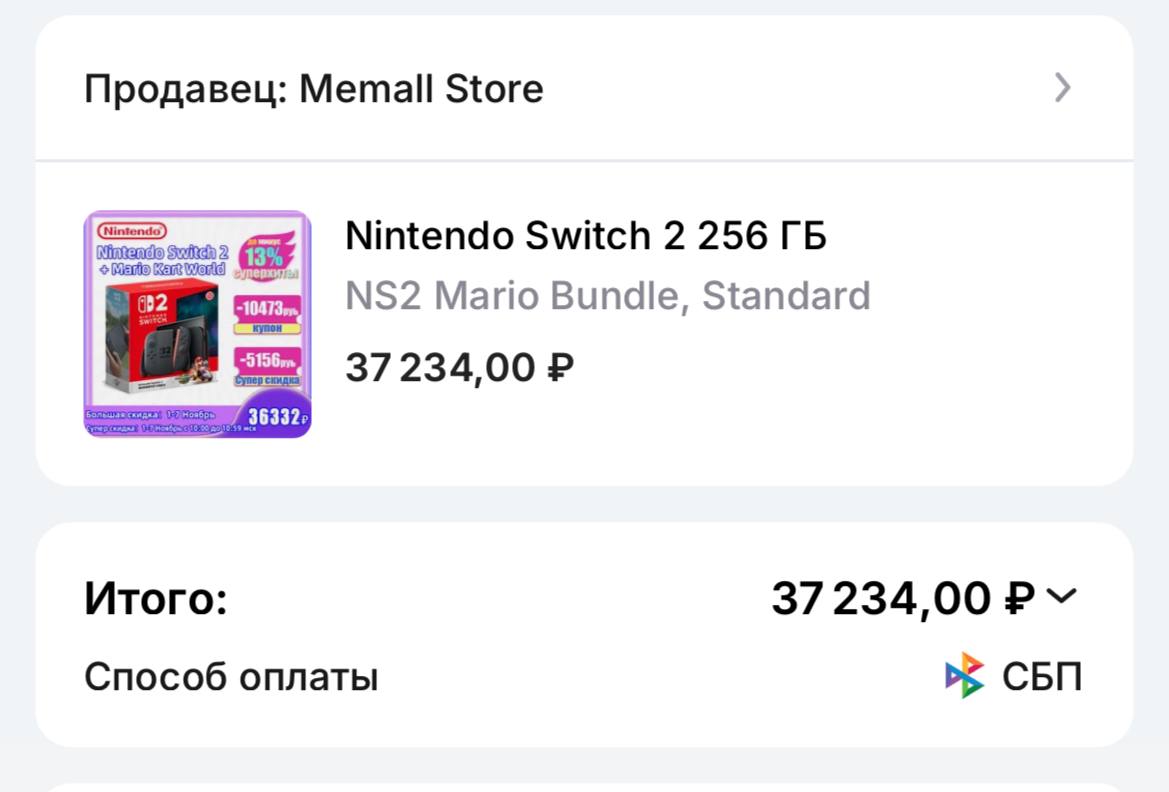Tap the Mario Kart World caption on thumbnail
Viewport: 1169px width, 792px height.
coord(160,268)
